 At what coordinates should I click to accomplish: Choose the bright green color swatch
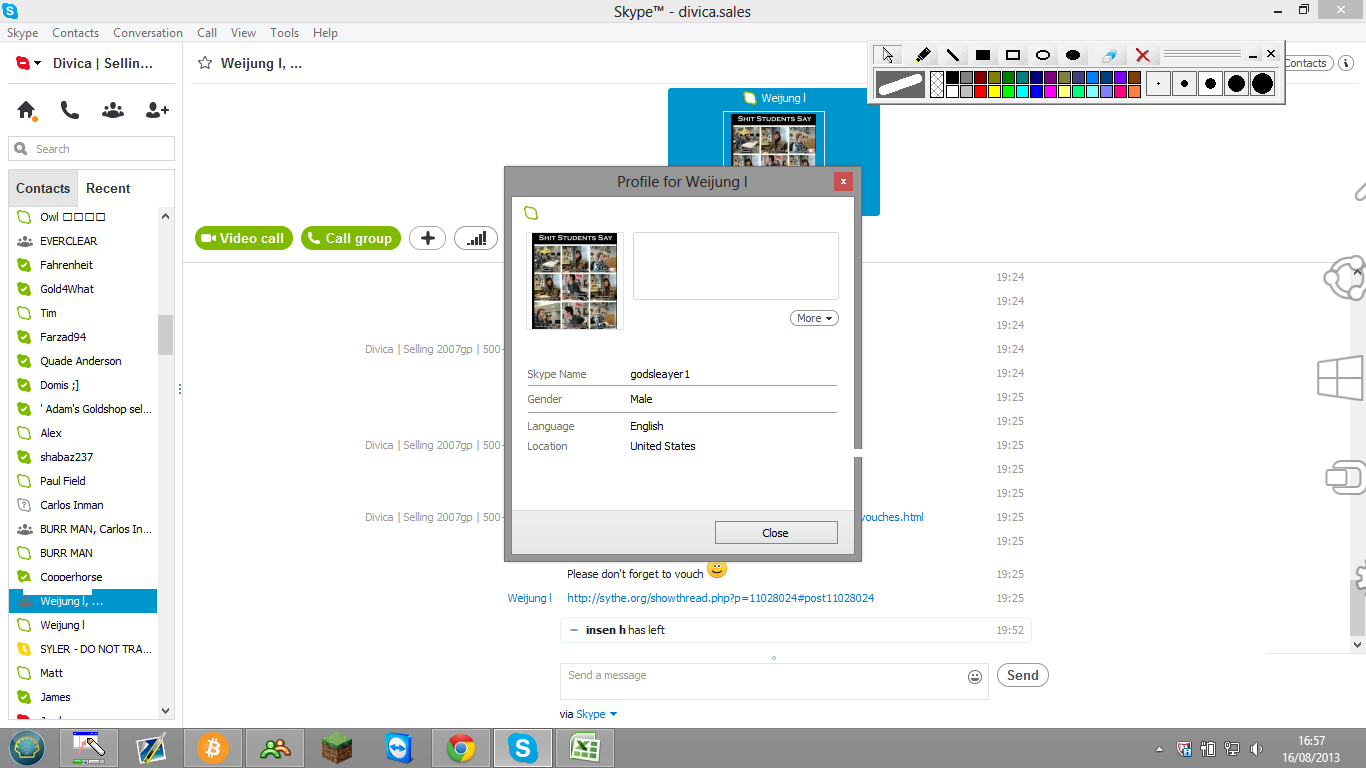pos(1008,91)
